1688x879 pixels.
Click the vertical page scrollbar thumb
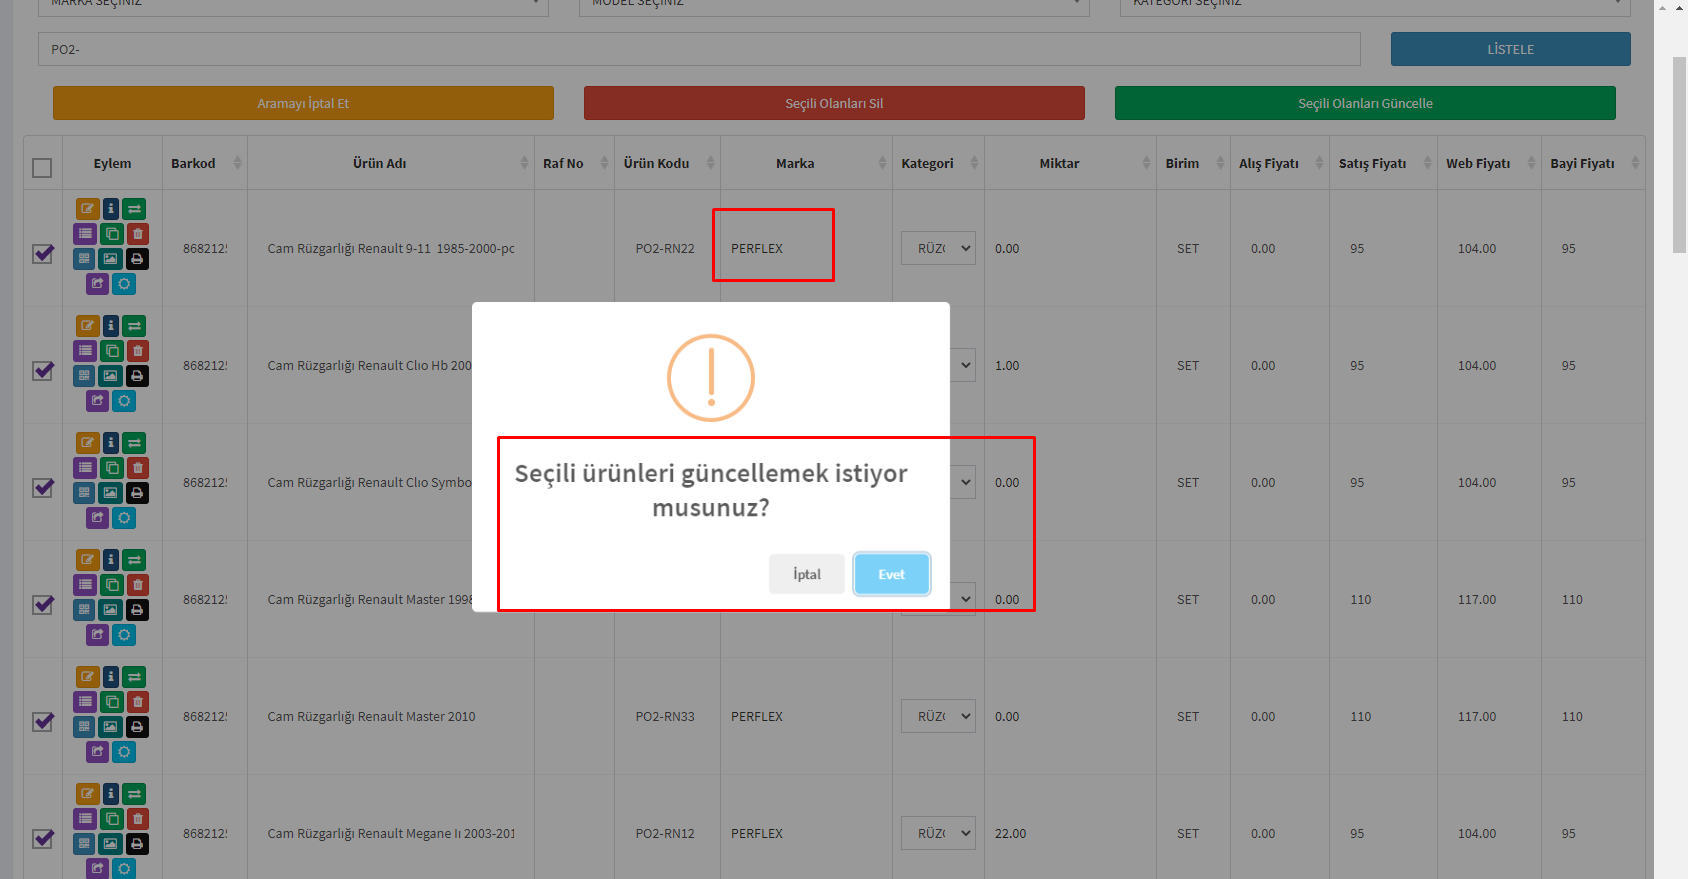tap(1679, 155)
